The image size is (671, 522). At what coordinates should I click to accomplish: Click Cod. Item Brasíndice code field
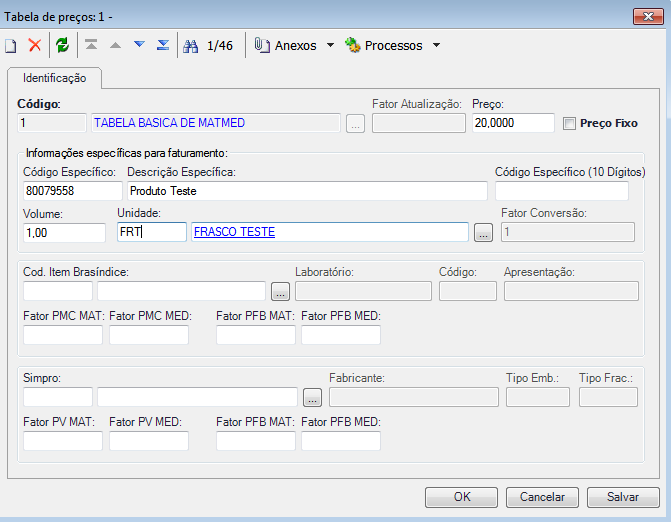click(58, 291)
